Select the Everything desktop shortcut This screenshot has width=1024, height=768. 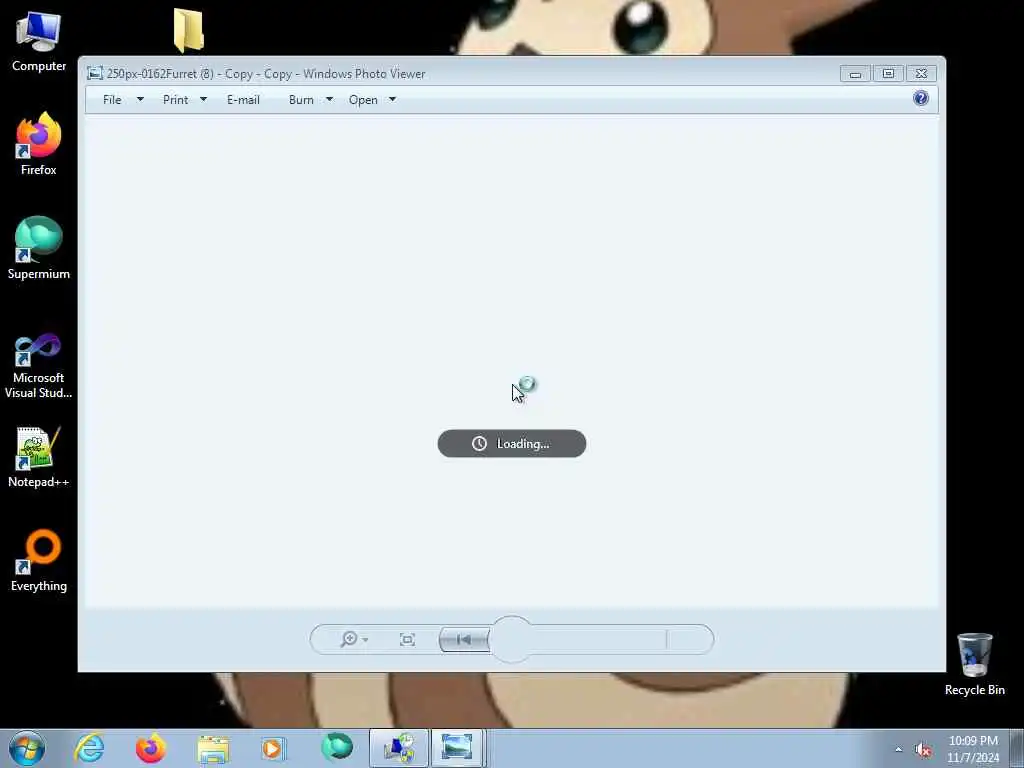click(x=39, y=560)
